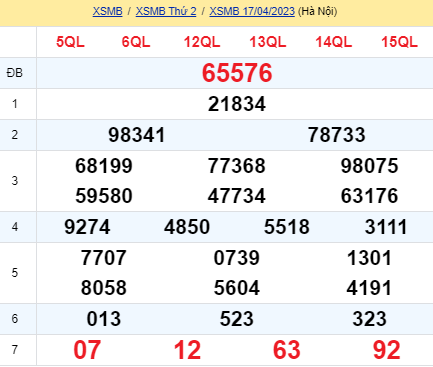Click third prize number 47734

[237, 196]
